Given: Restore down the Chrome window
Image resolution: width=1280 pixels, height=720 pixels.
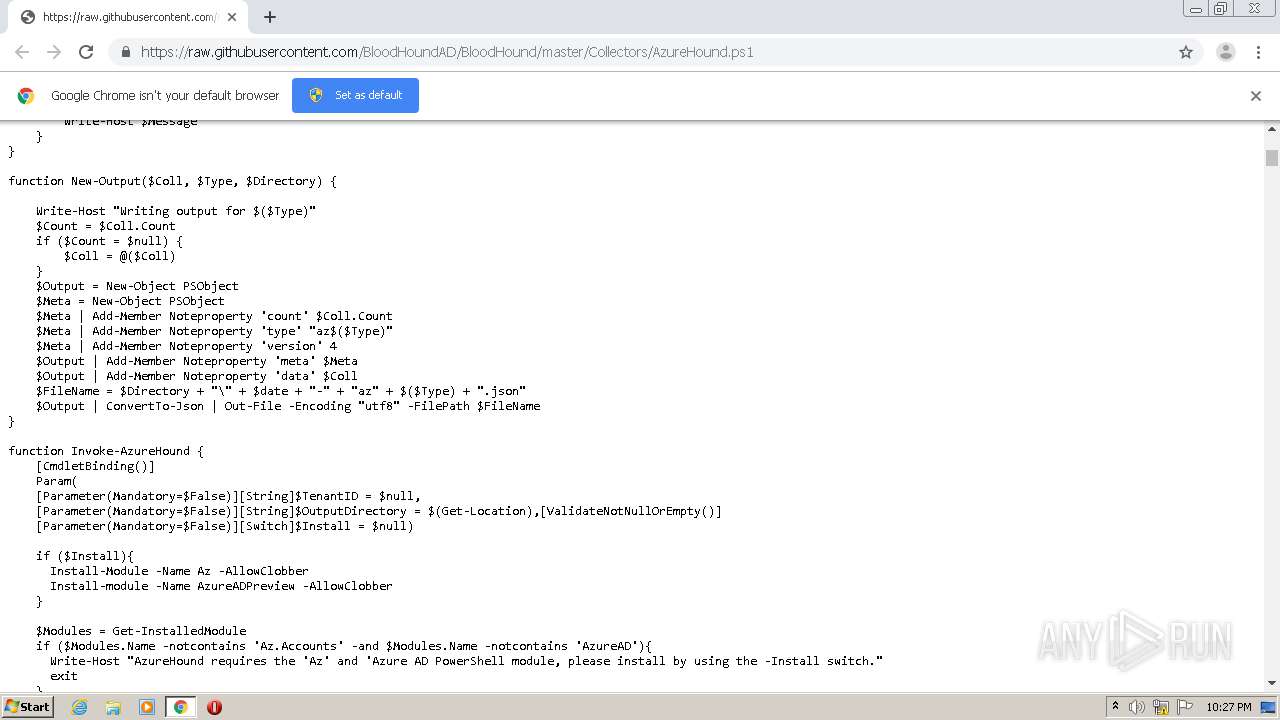Looking at the screenshot, I should [1221, 9].
